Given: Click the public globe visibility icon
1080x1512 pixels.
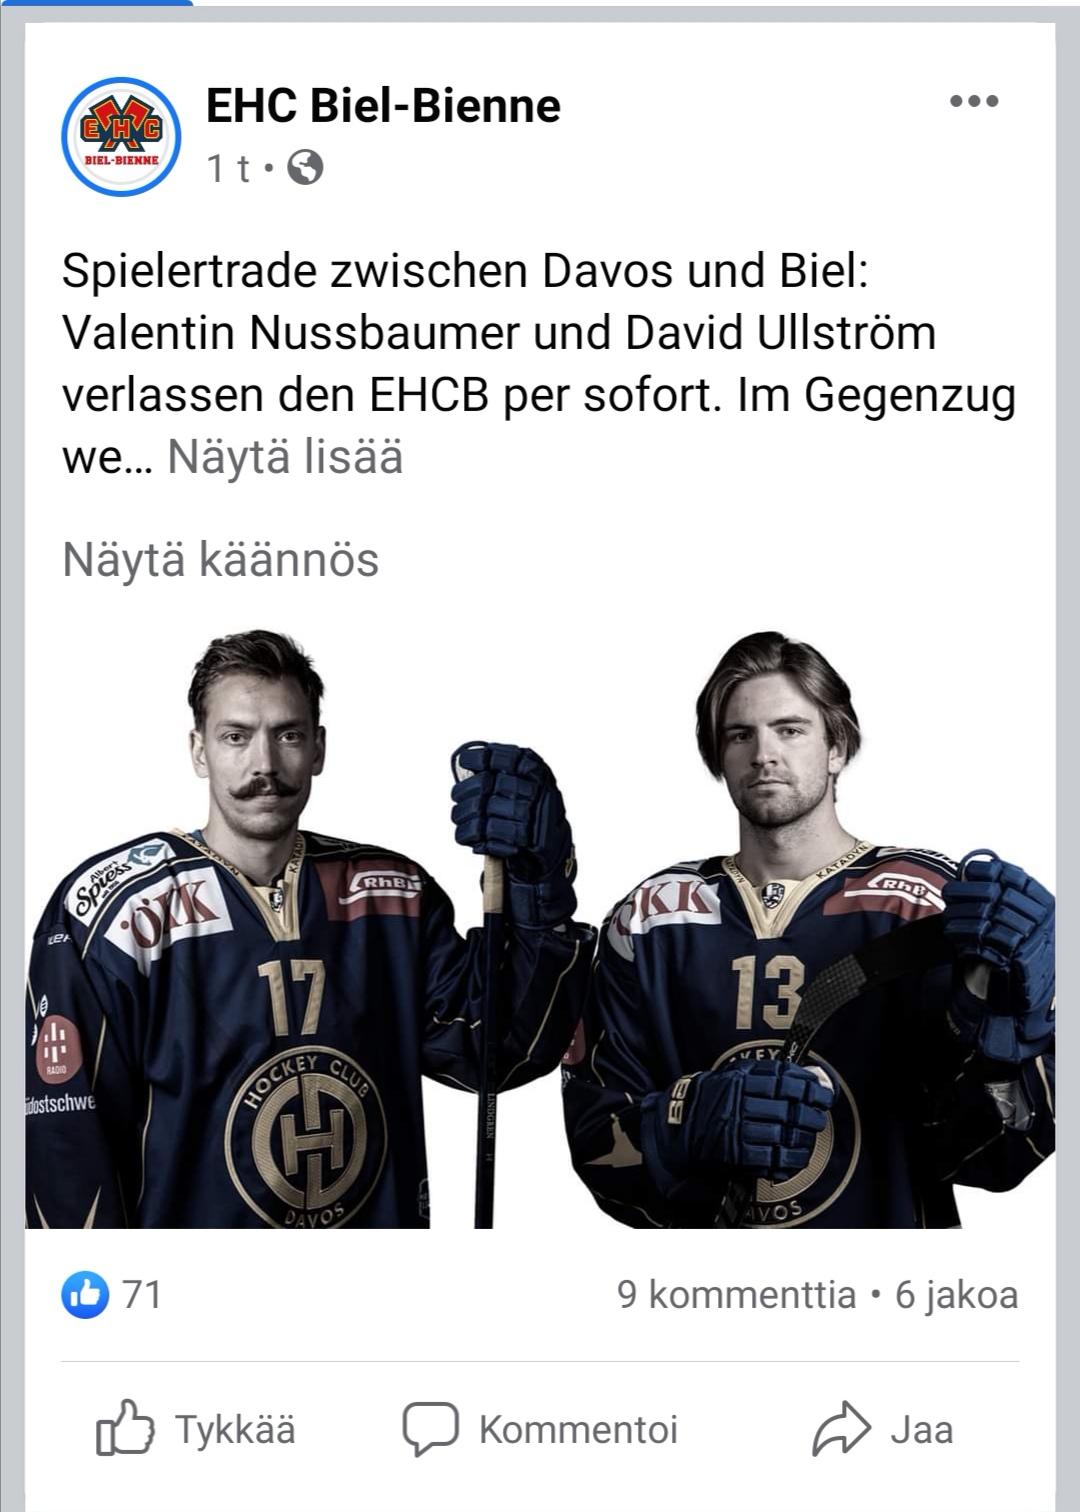Looking at the screenshot, I should point(305,168).
